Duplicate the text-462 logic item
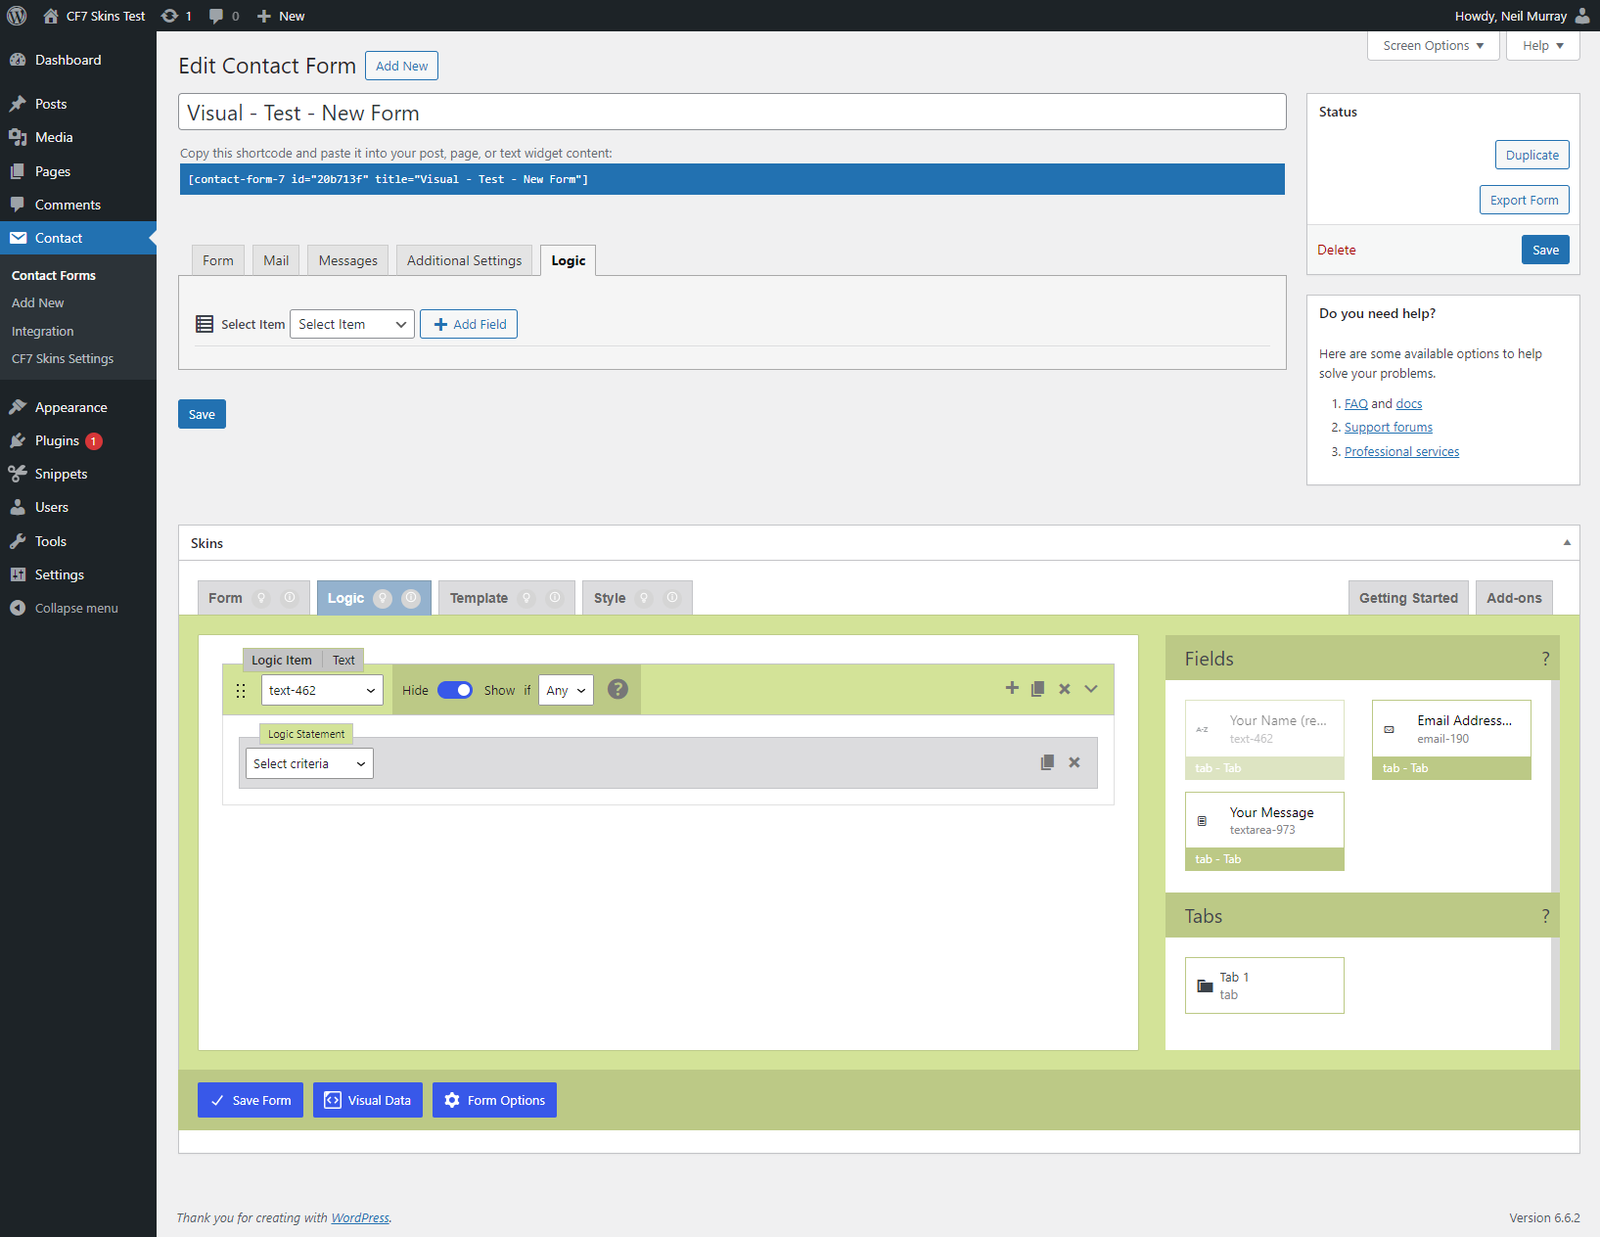Viewport: 1600px width, 1237px height. (x=1038, y=689)
